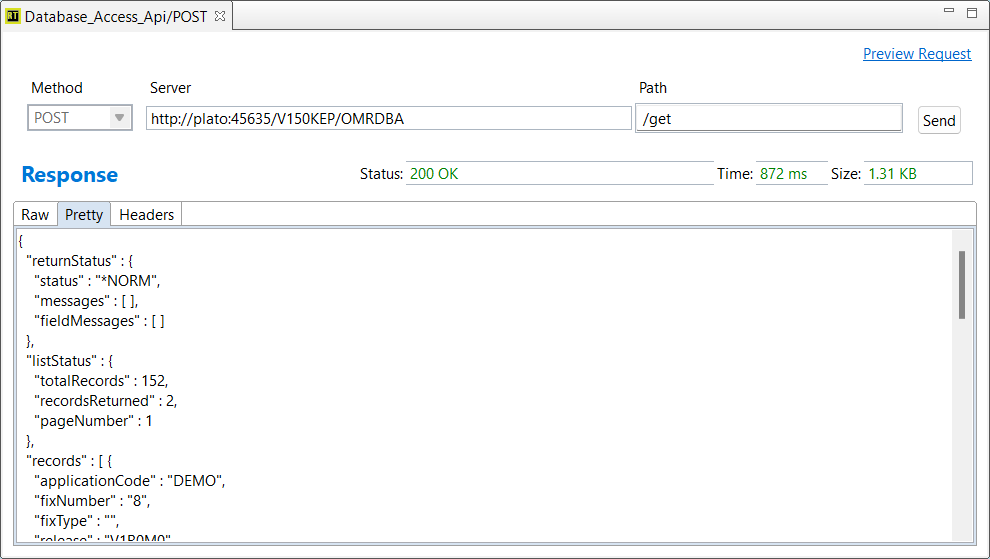The image size is (990, 559).
Task: Open the Preview Request link
Action: tap(916, 54)
